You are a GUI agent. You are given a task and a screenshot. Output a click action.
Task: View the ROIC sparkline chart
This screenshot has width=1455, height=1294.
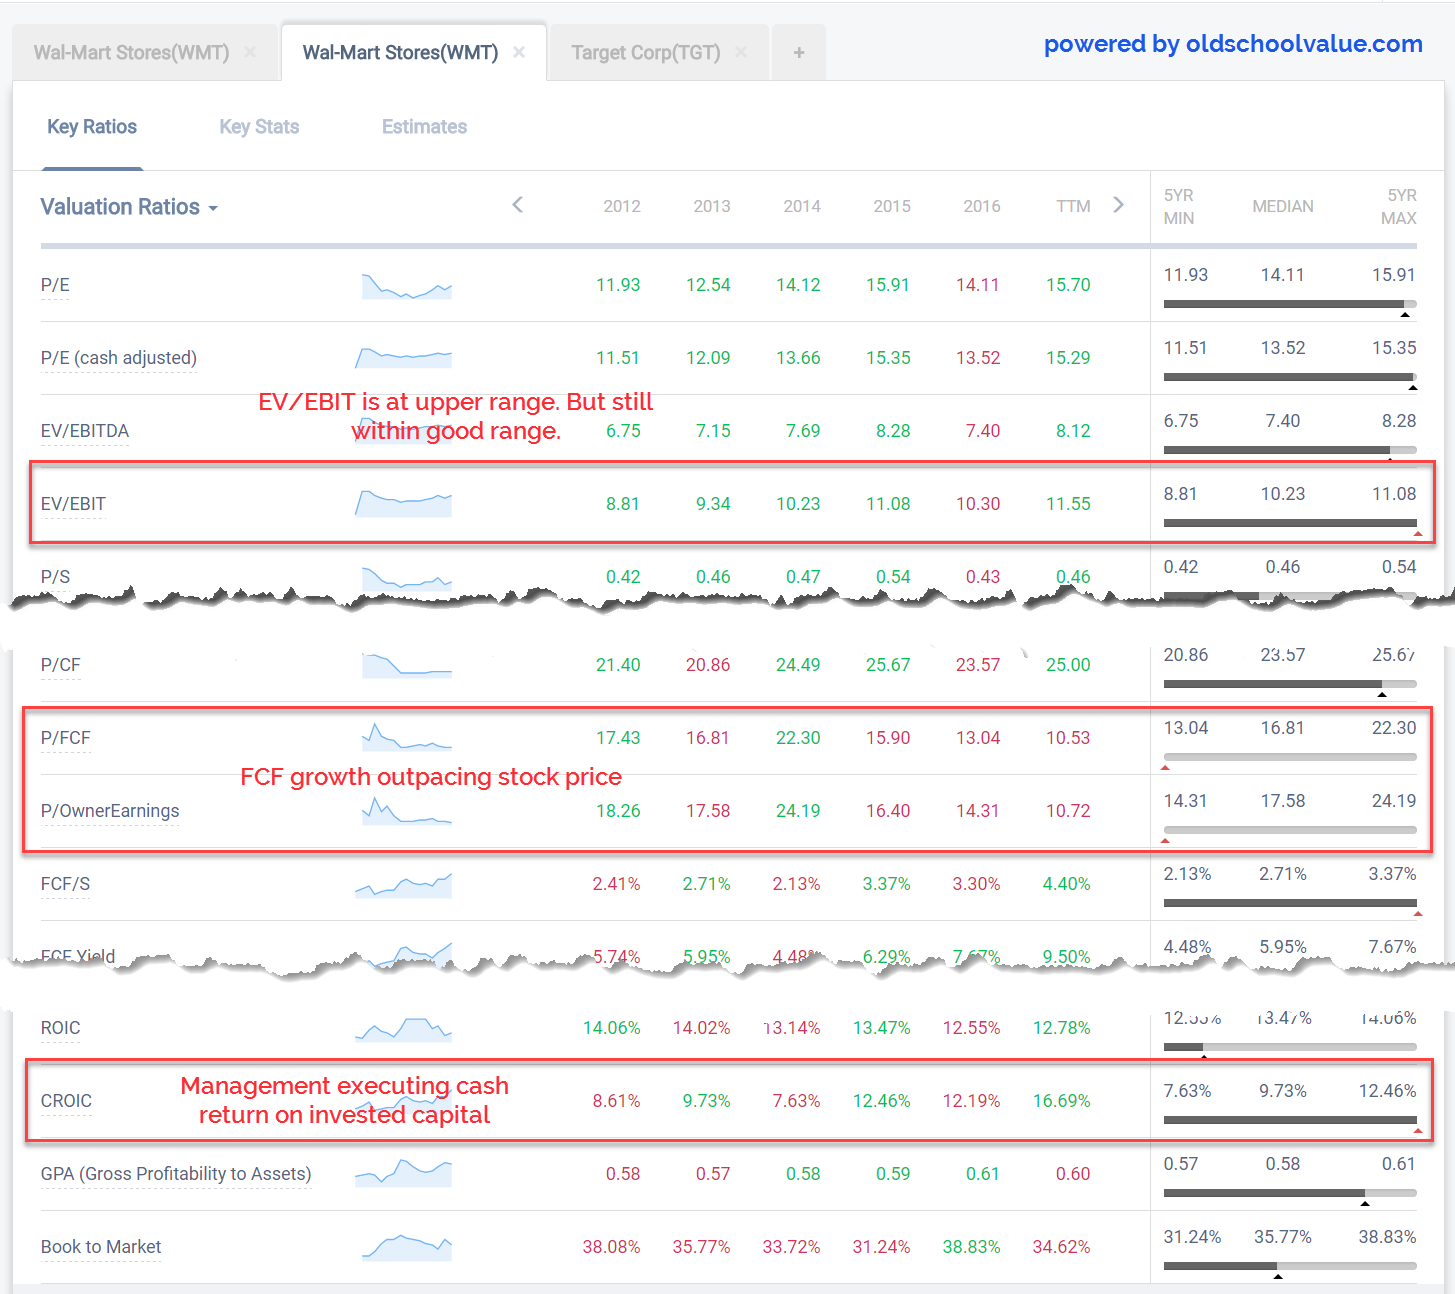coord(404,1029)
